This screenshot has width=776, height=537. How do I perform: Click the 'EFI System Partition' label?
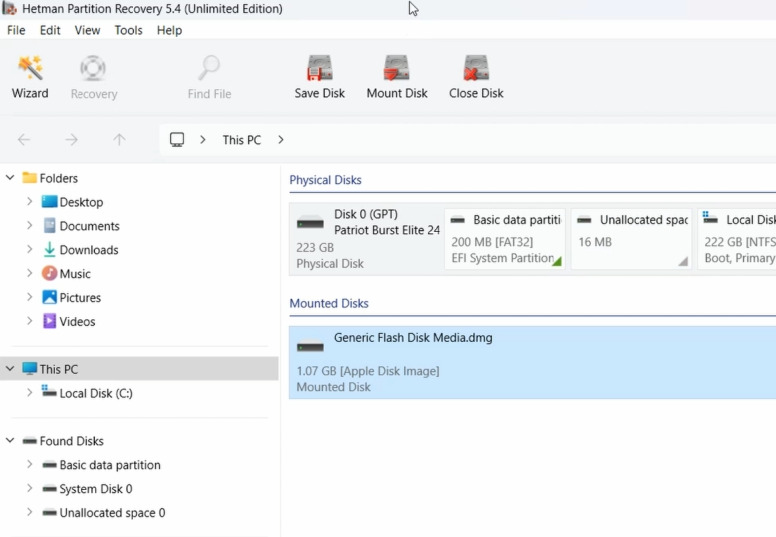pyautogui.click(x=502, y=258)
